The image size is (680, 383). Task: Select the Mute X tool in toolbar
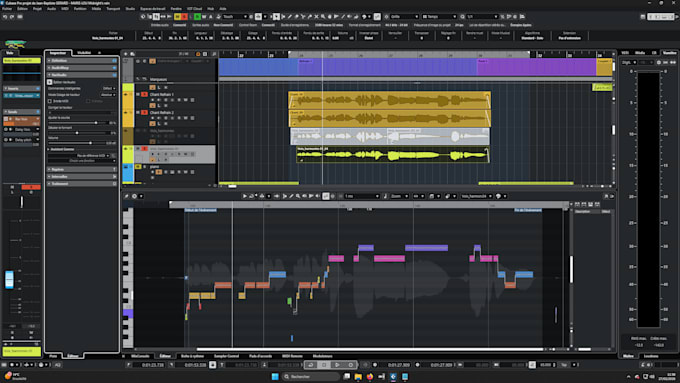point(316,16)
